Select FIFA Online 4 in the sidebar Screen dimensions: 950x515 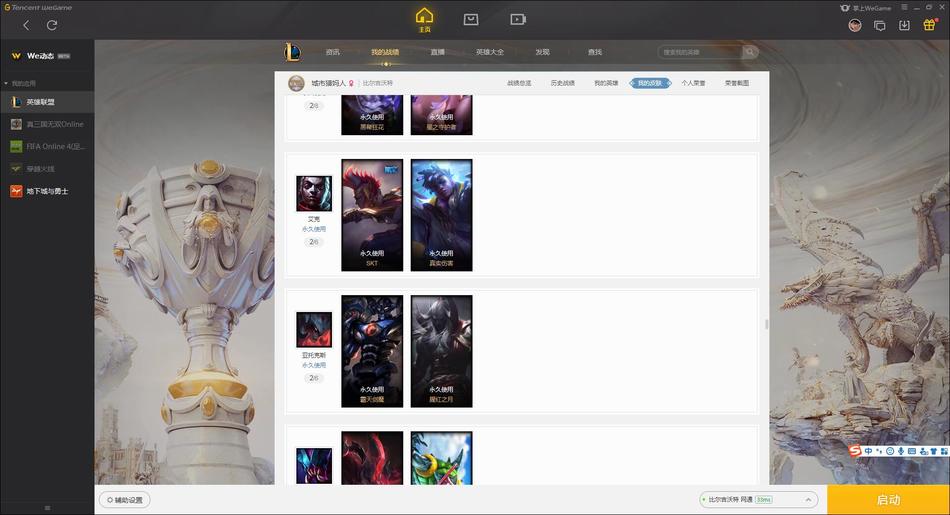(47, 147)
